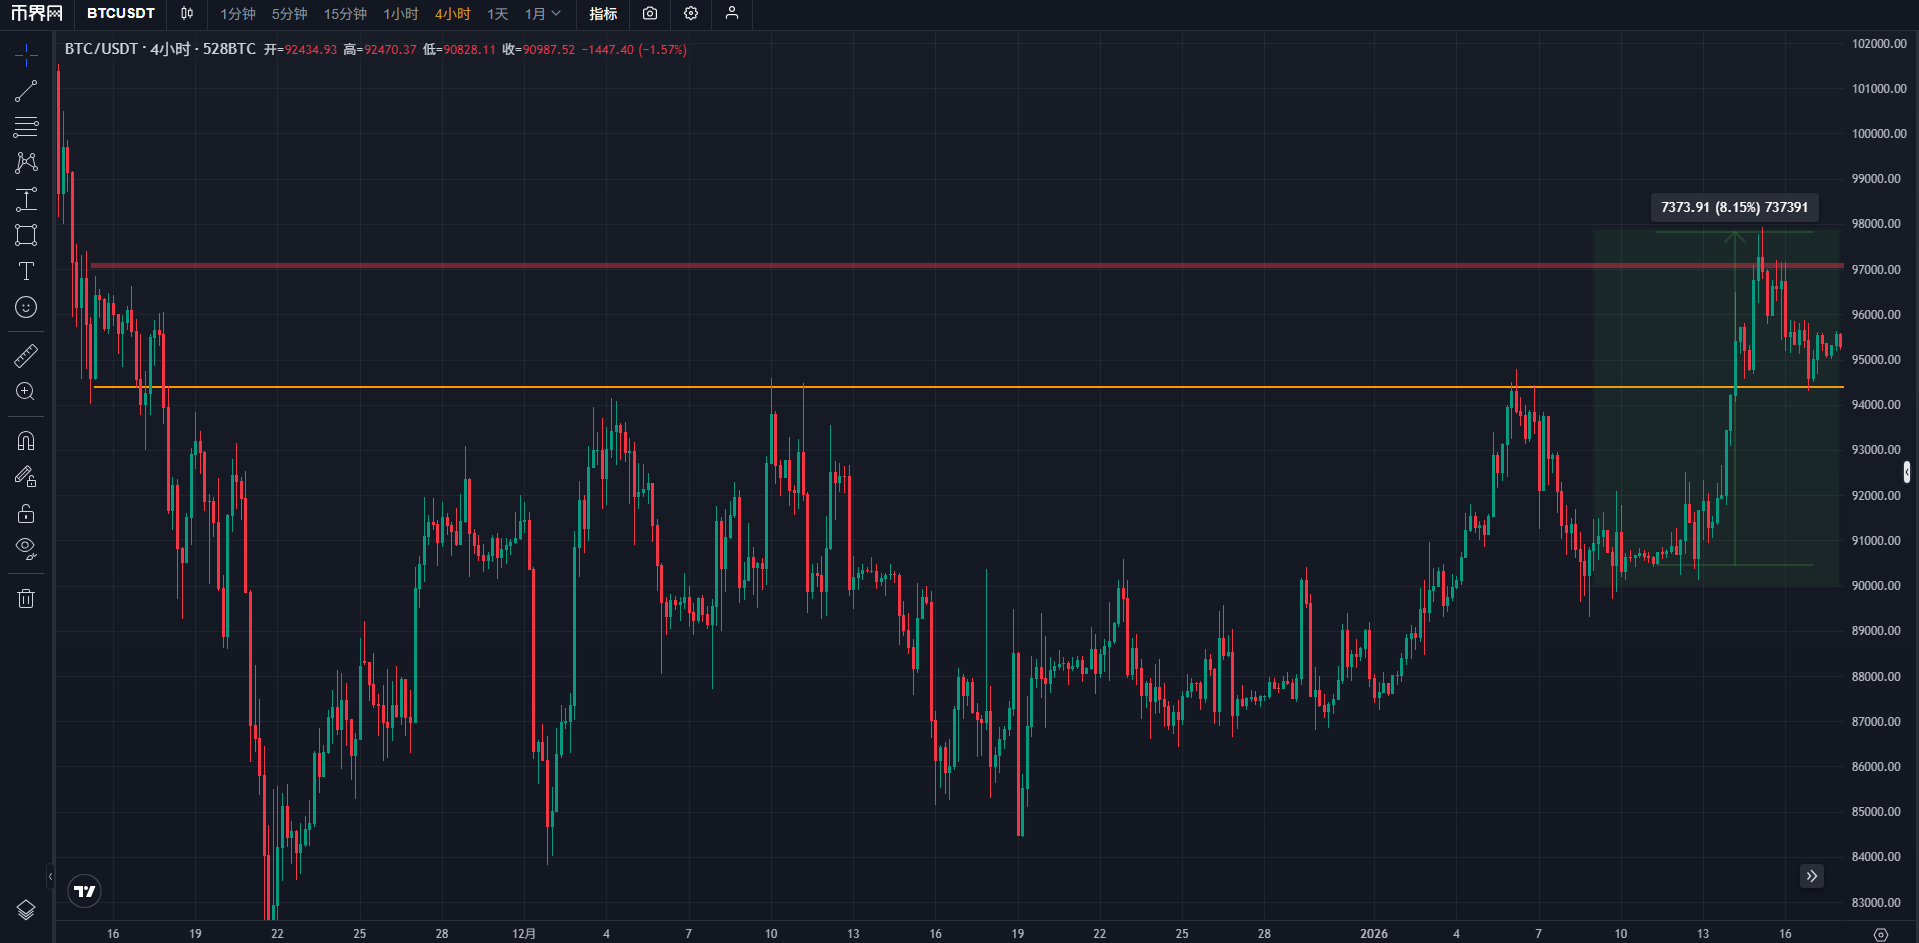Image resolution: width=1919 pixels, height=943 pixels.
Task: Switch to the 15分钟 timeframe
Action: (x=345, y=14)
